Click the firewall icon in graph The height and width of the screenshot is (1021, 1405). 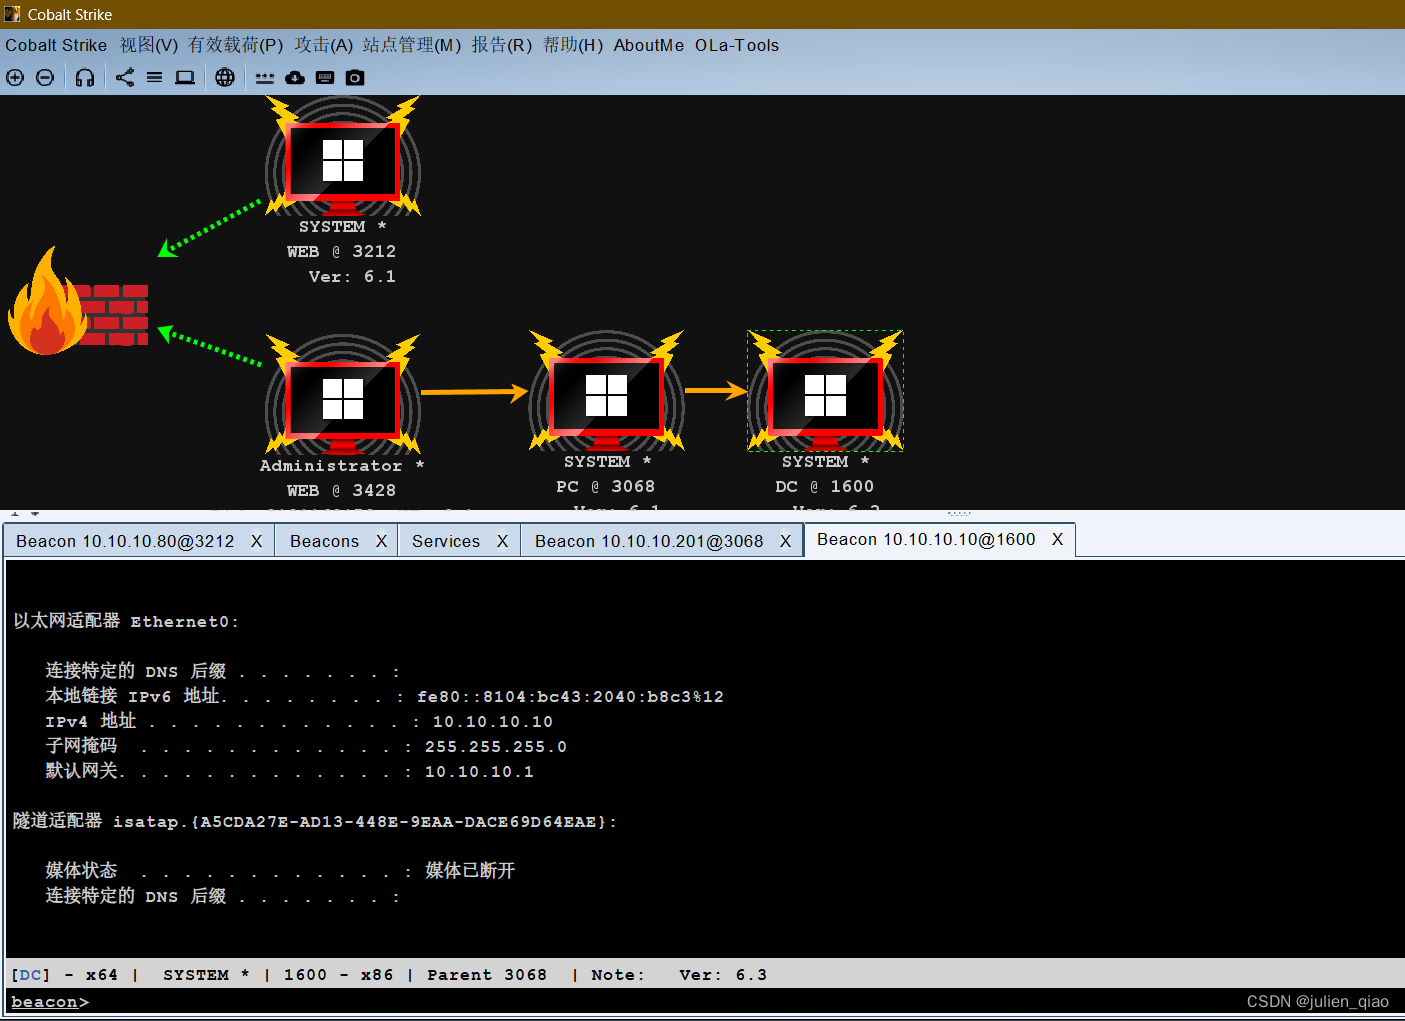point(78,302)
